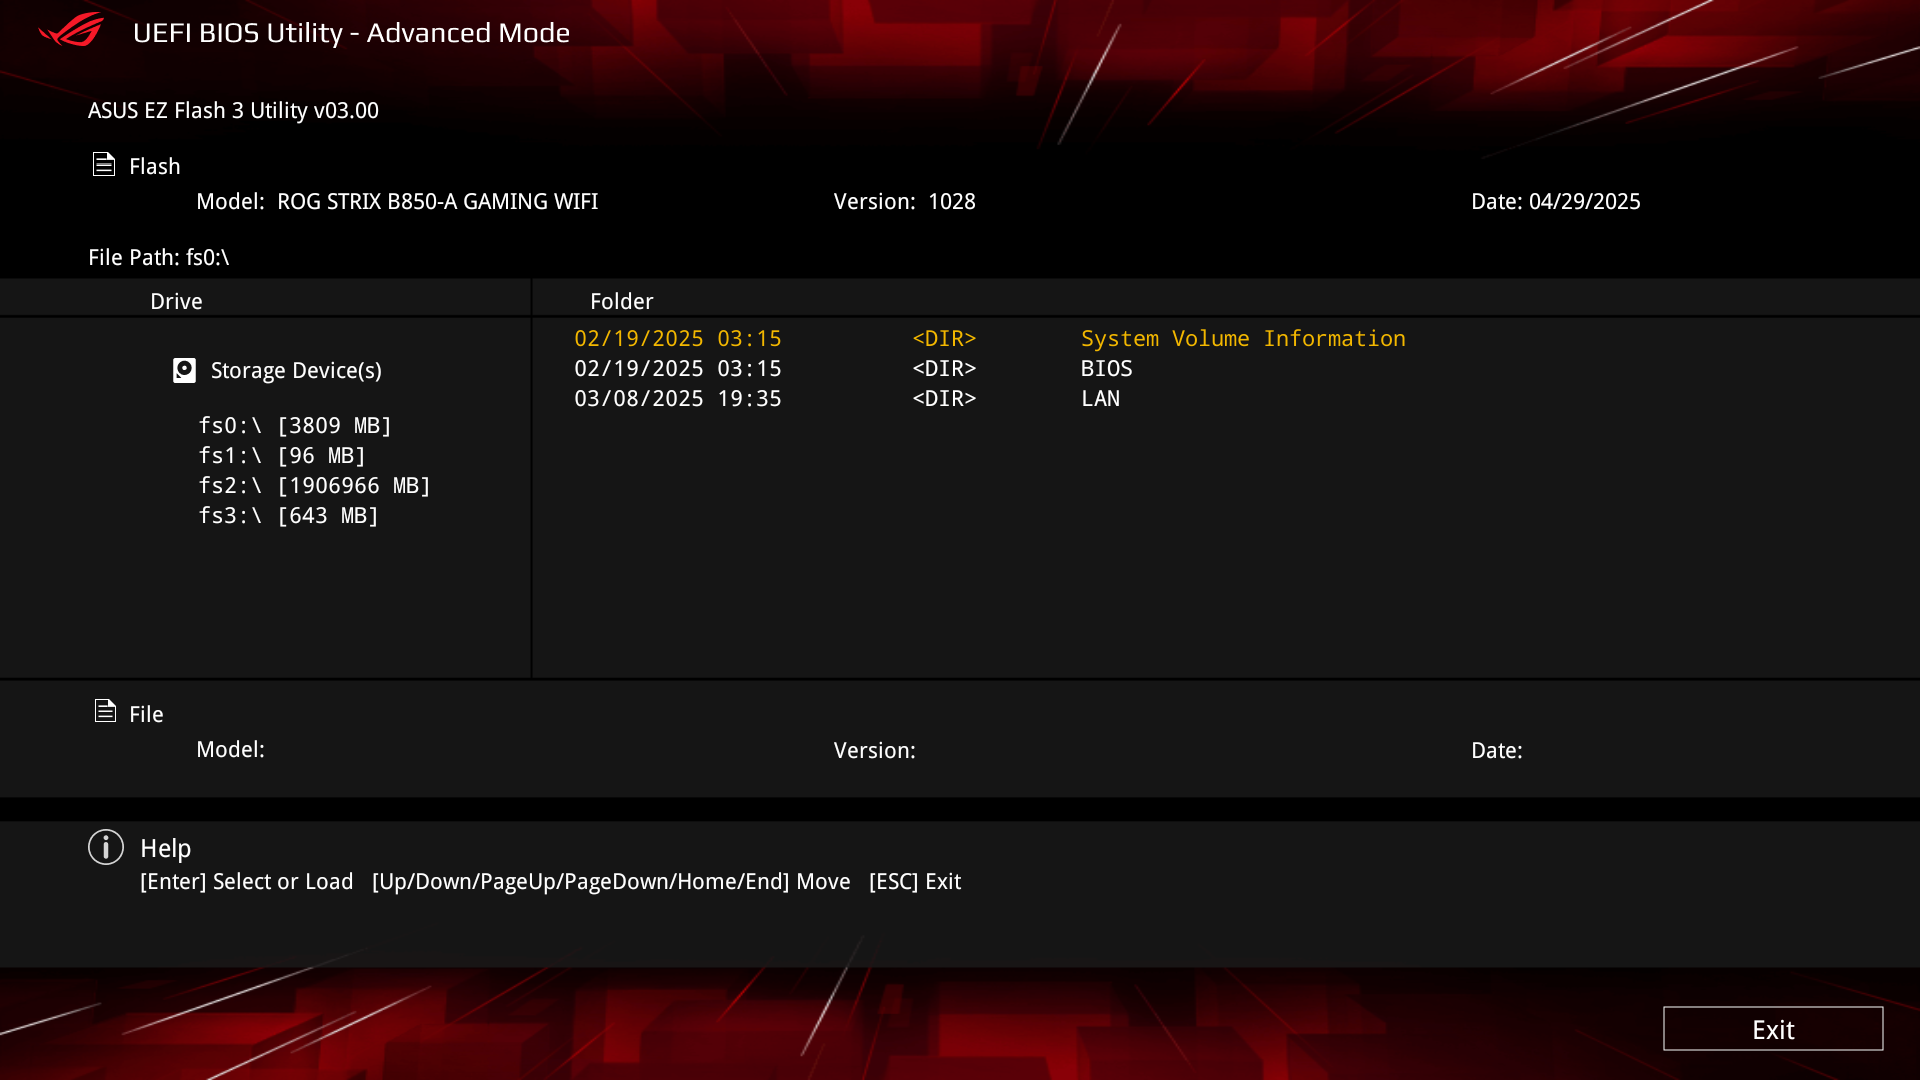
Task: Select drive fs1:\ [96 MB]
Action: click(282, 455)
